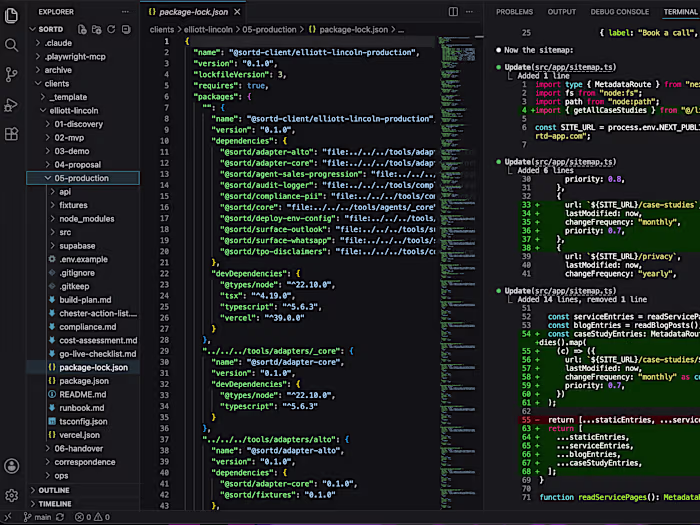700x525 pixels.
Task: Open runbook.md file
Action: 83,408
